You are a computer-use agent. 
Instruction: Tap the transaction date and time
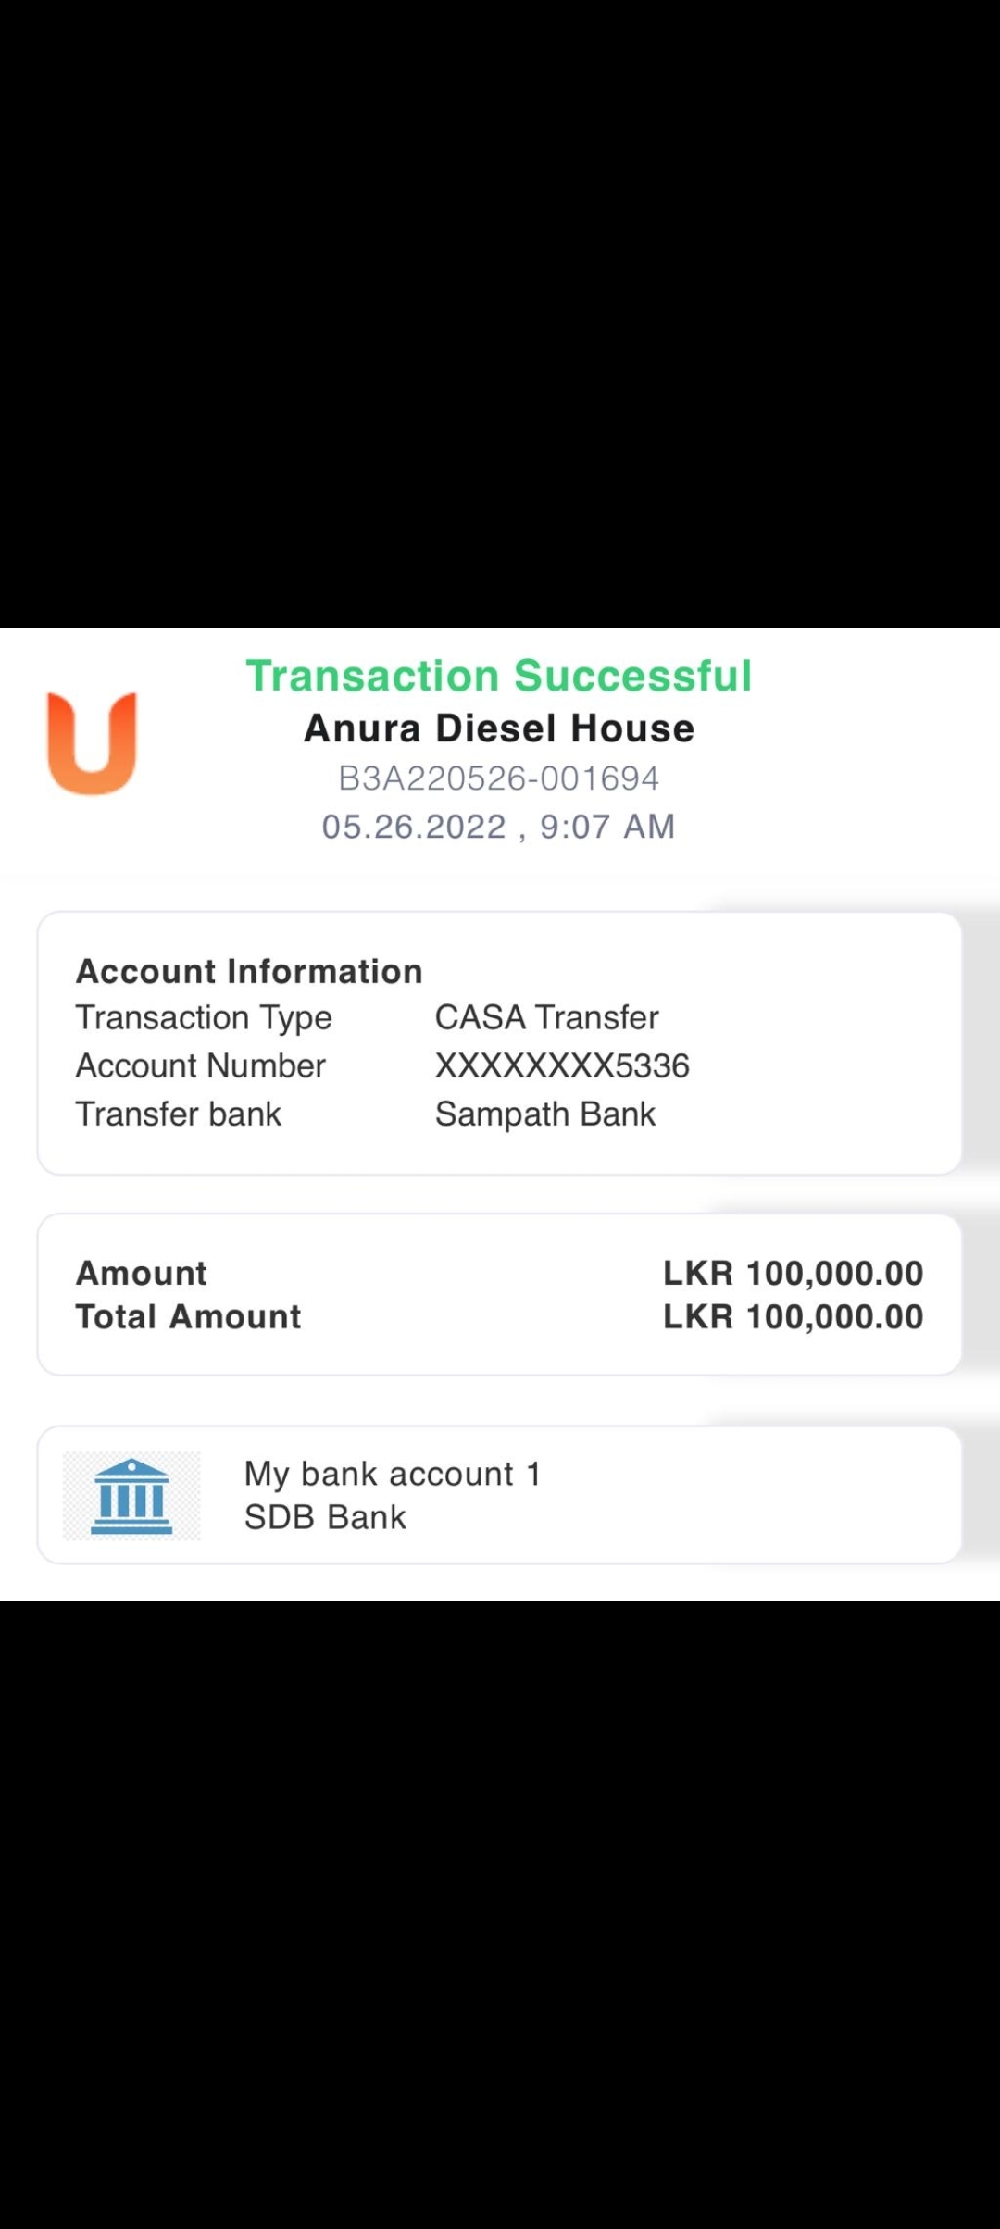pyautogui.click(x=499, y=827)
